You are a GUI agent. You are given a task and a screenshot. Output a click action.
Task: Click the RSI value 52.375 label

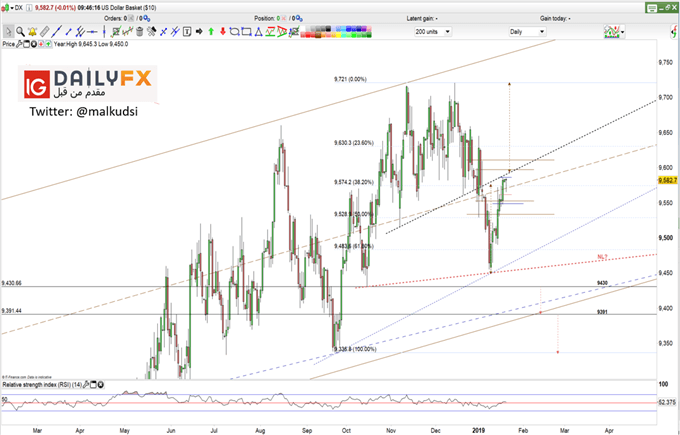click(x=667, y=402)
